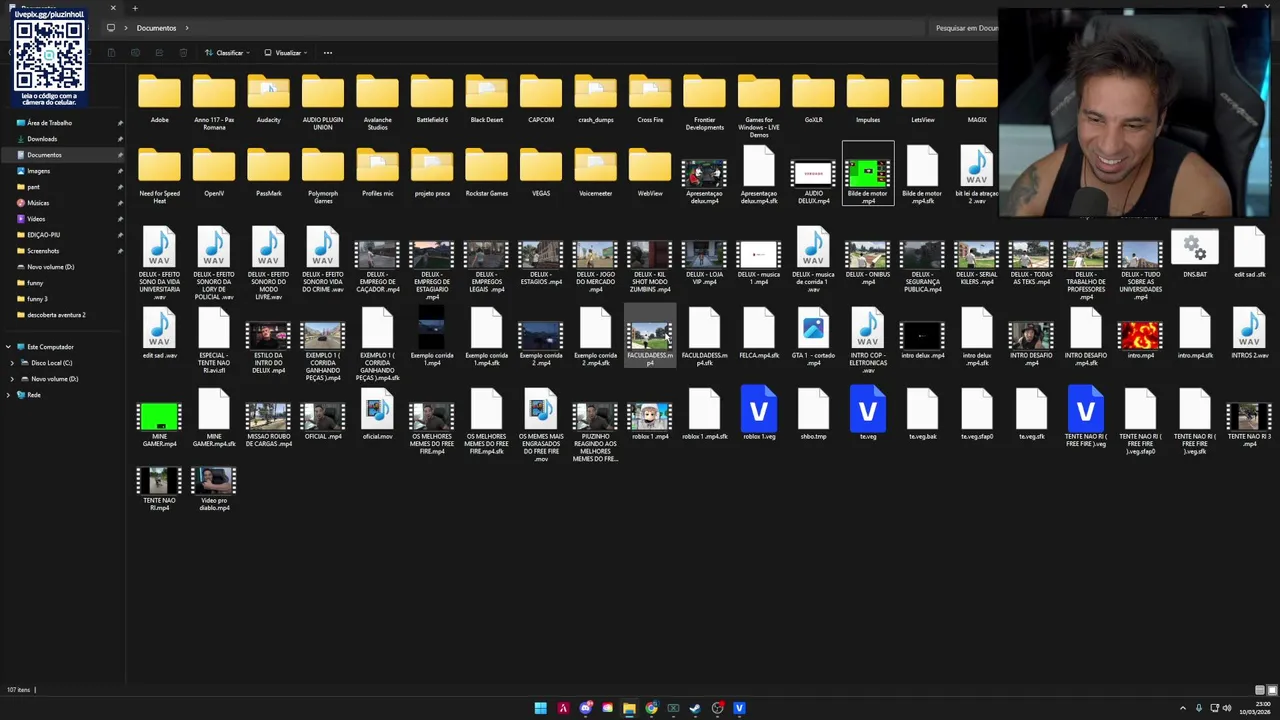Click the taskbar volume speaker icon

1227,708
